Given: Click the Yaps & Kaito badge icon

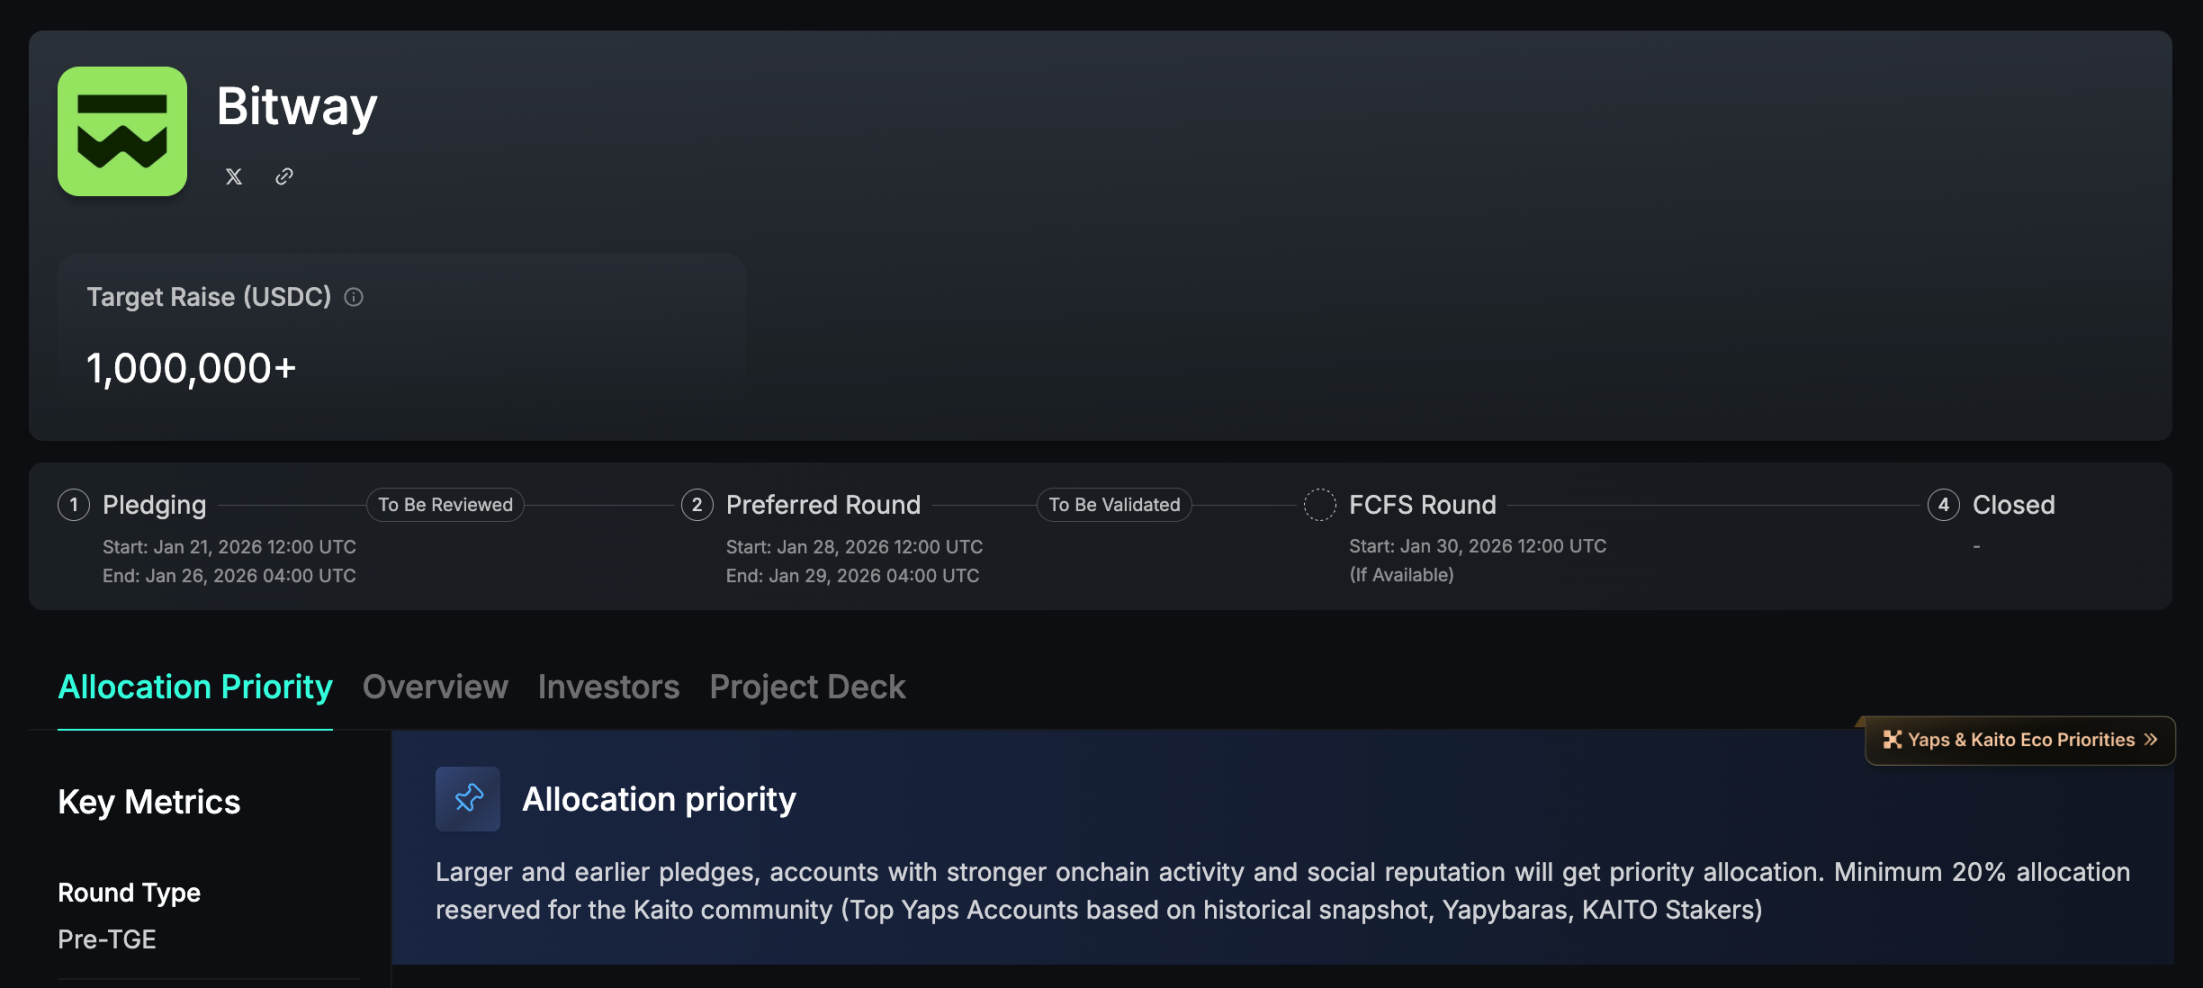Looking at the screenshot, I should [x=1892, y=740].
